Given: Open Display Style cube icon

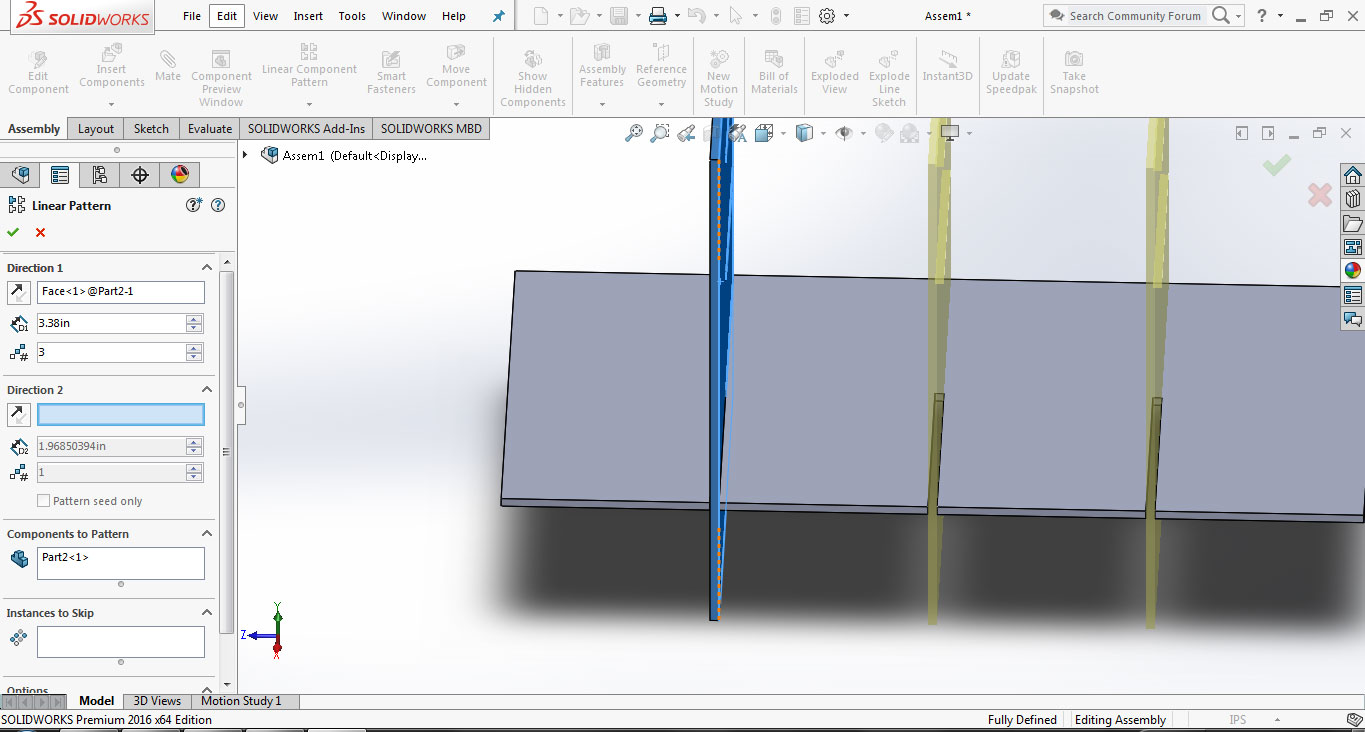Looking at the screenshot, I should (x=804, y=132).
